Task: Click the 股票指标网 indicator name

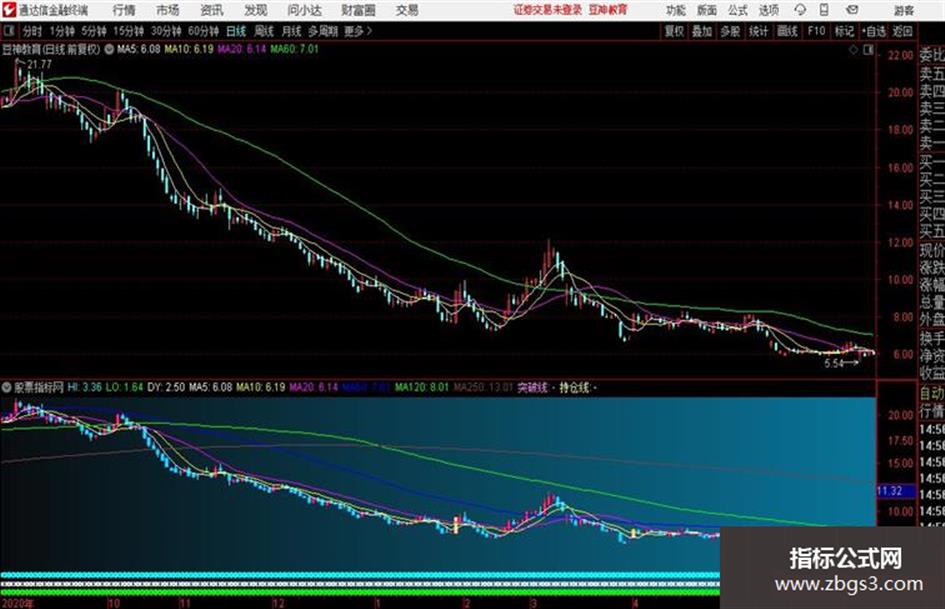Action: 39,387
